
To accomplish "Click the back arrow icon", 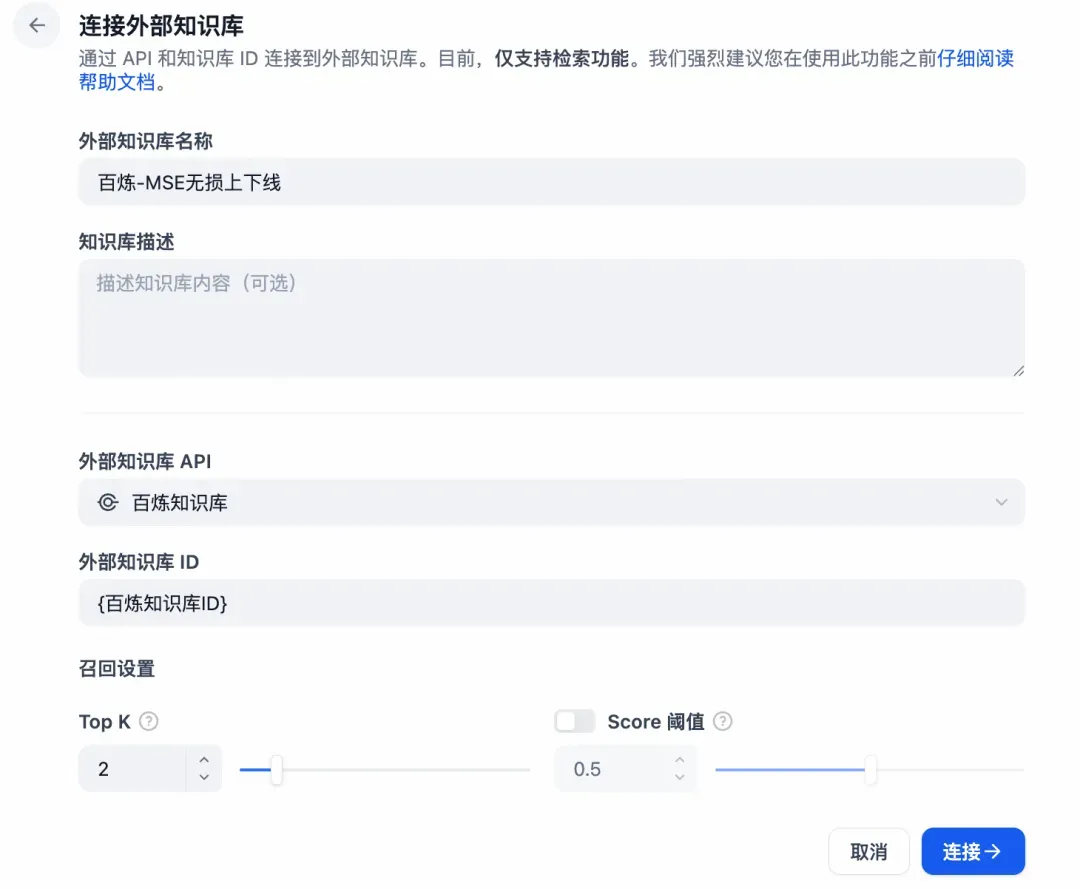I will [x=37, y=25].
